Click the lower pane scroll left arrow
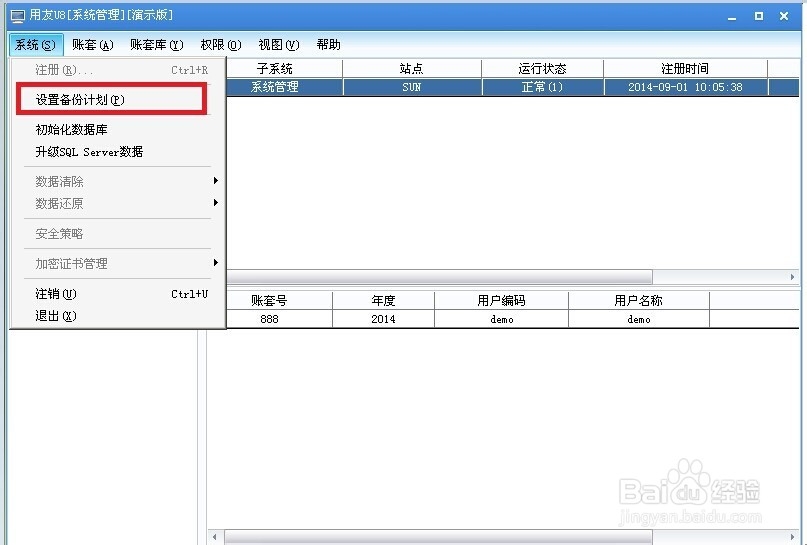 click(215, 537)
